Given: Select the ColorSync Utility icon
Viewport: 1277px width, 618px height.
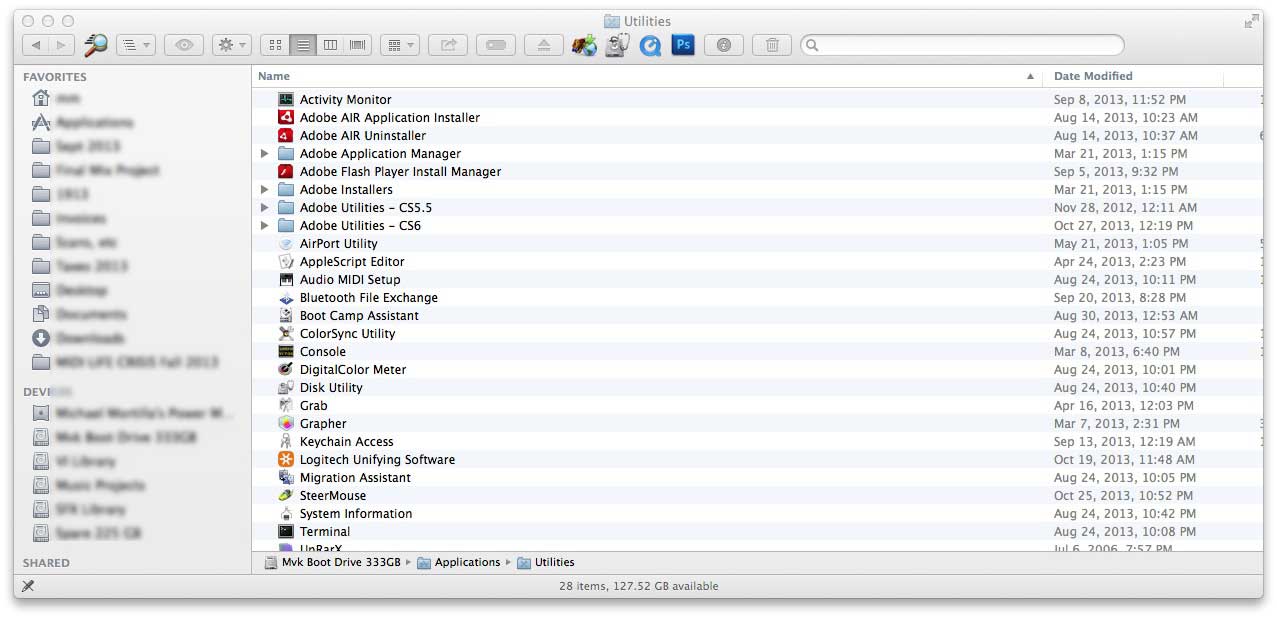Looking at the screenshot, I should (x=286, y=334).
